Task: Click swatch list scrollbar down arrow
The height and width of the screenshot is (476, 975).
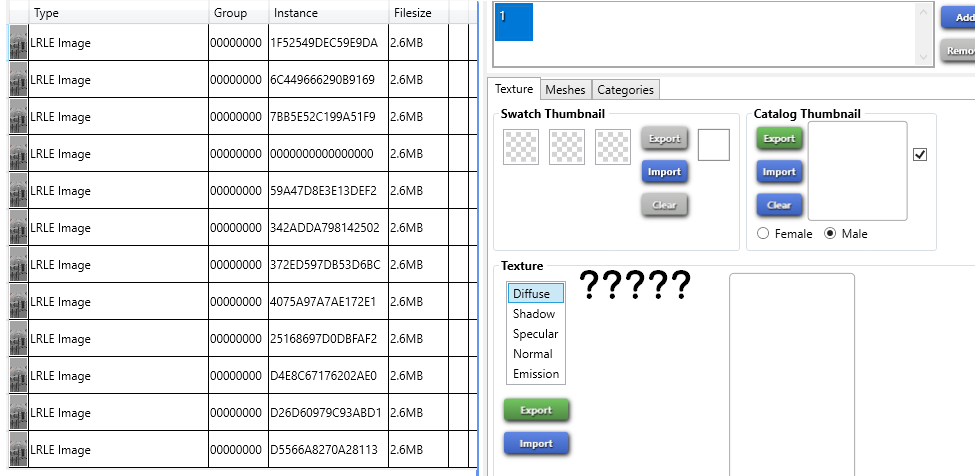Action: [x=923, y=57]
